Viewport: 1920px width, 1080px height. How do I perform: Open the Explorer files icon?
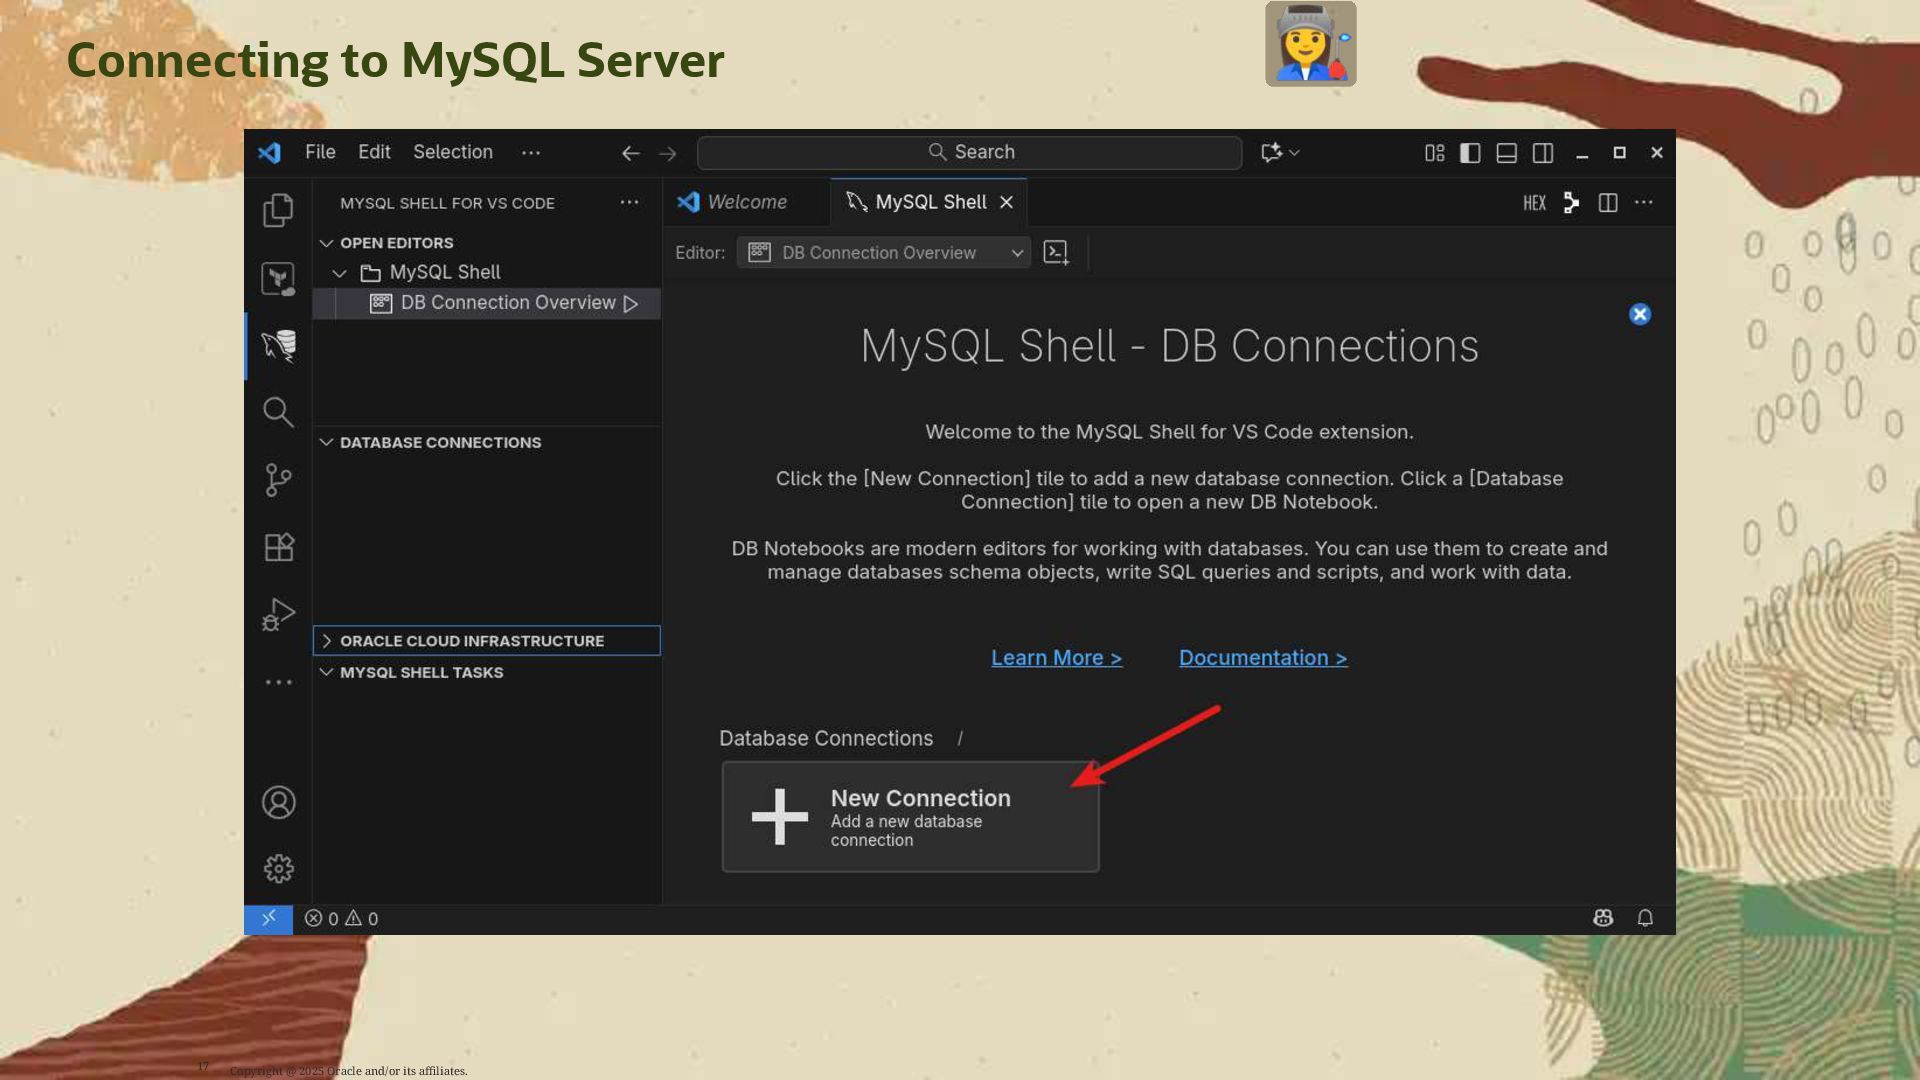coord(278,210)
